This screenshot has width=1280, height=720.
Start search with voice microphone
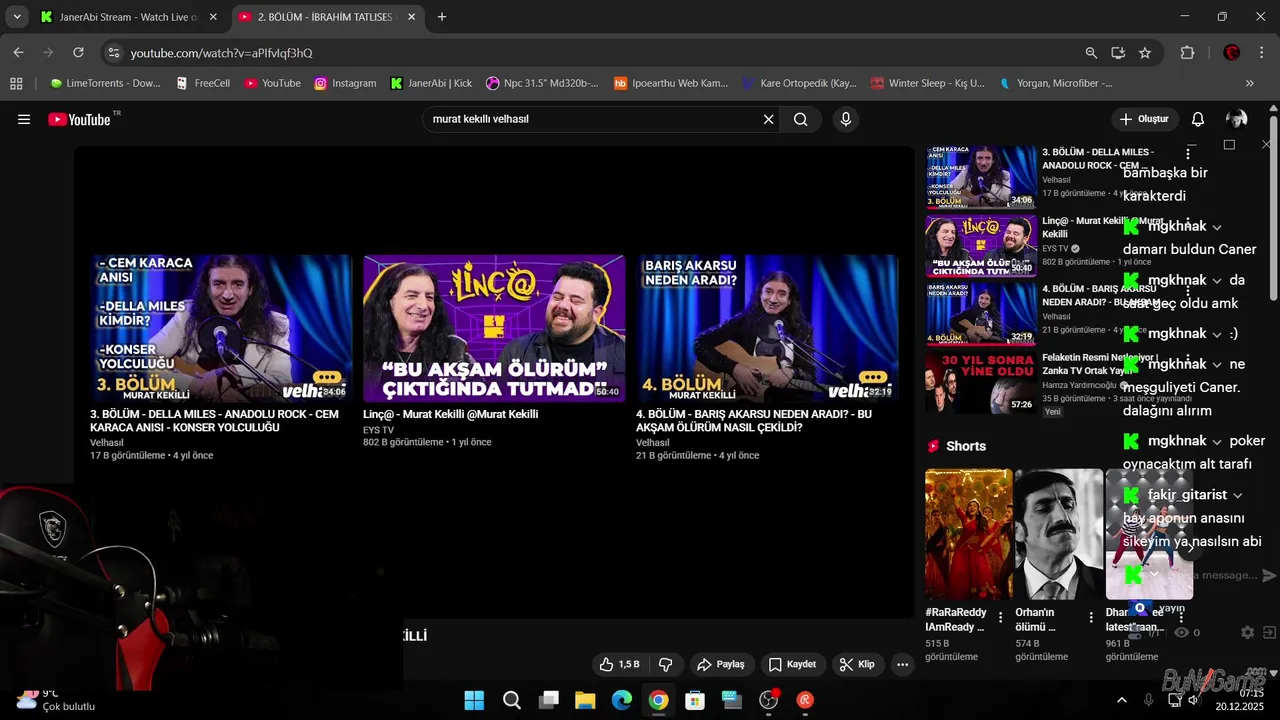846,119
